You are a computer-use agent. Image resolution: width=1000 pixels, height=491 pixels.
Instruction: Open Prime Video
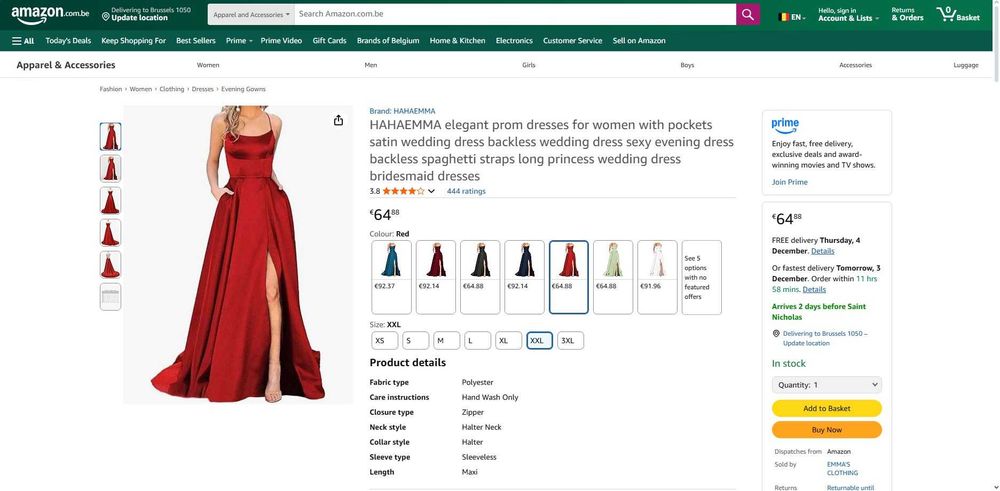click(281, 41)
